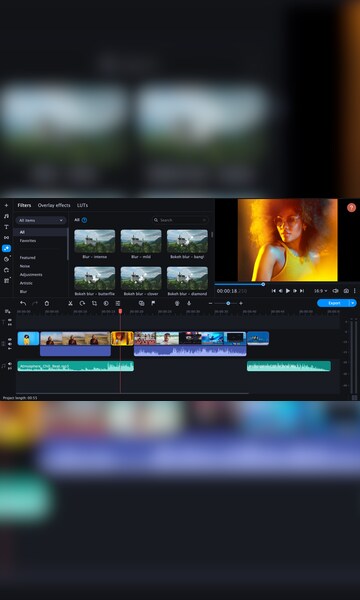Select the Noise category
The width and height of the screenshot is (360, 600).
pos(25,266)
